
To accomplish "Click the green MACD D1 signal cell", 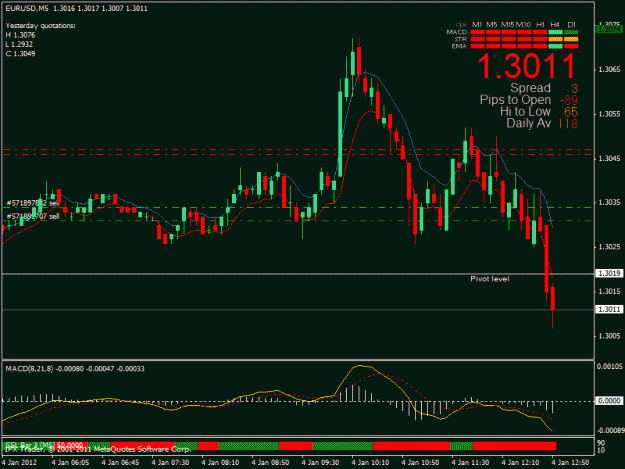I will pyautogui.click(x=571, y=32).
